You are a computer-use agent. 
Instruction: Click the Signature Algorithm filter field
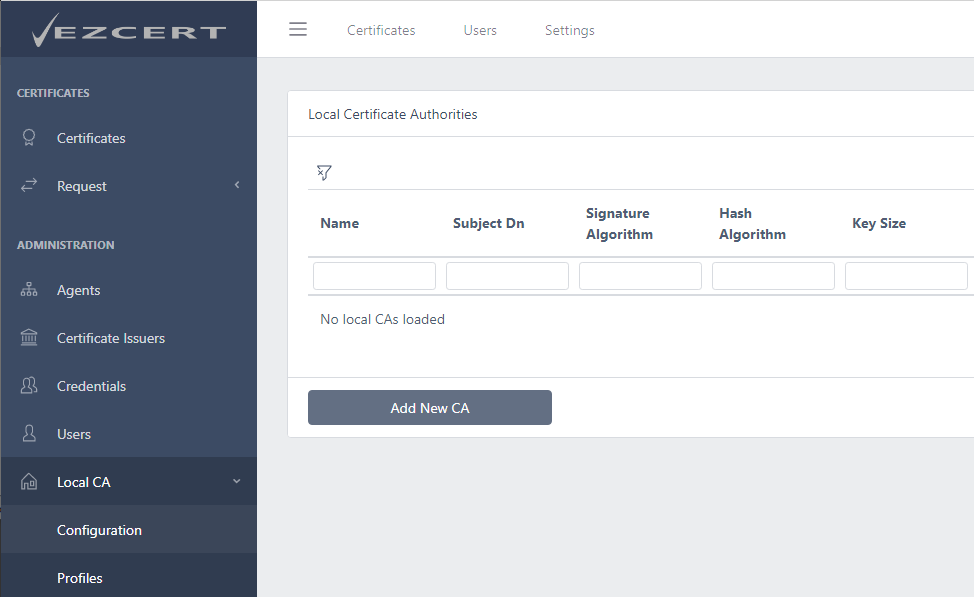click(x=640, y=276)
